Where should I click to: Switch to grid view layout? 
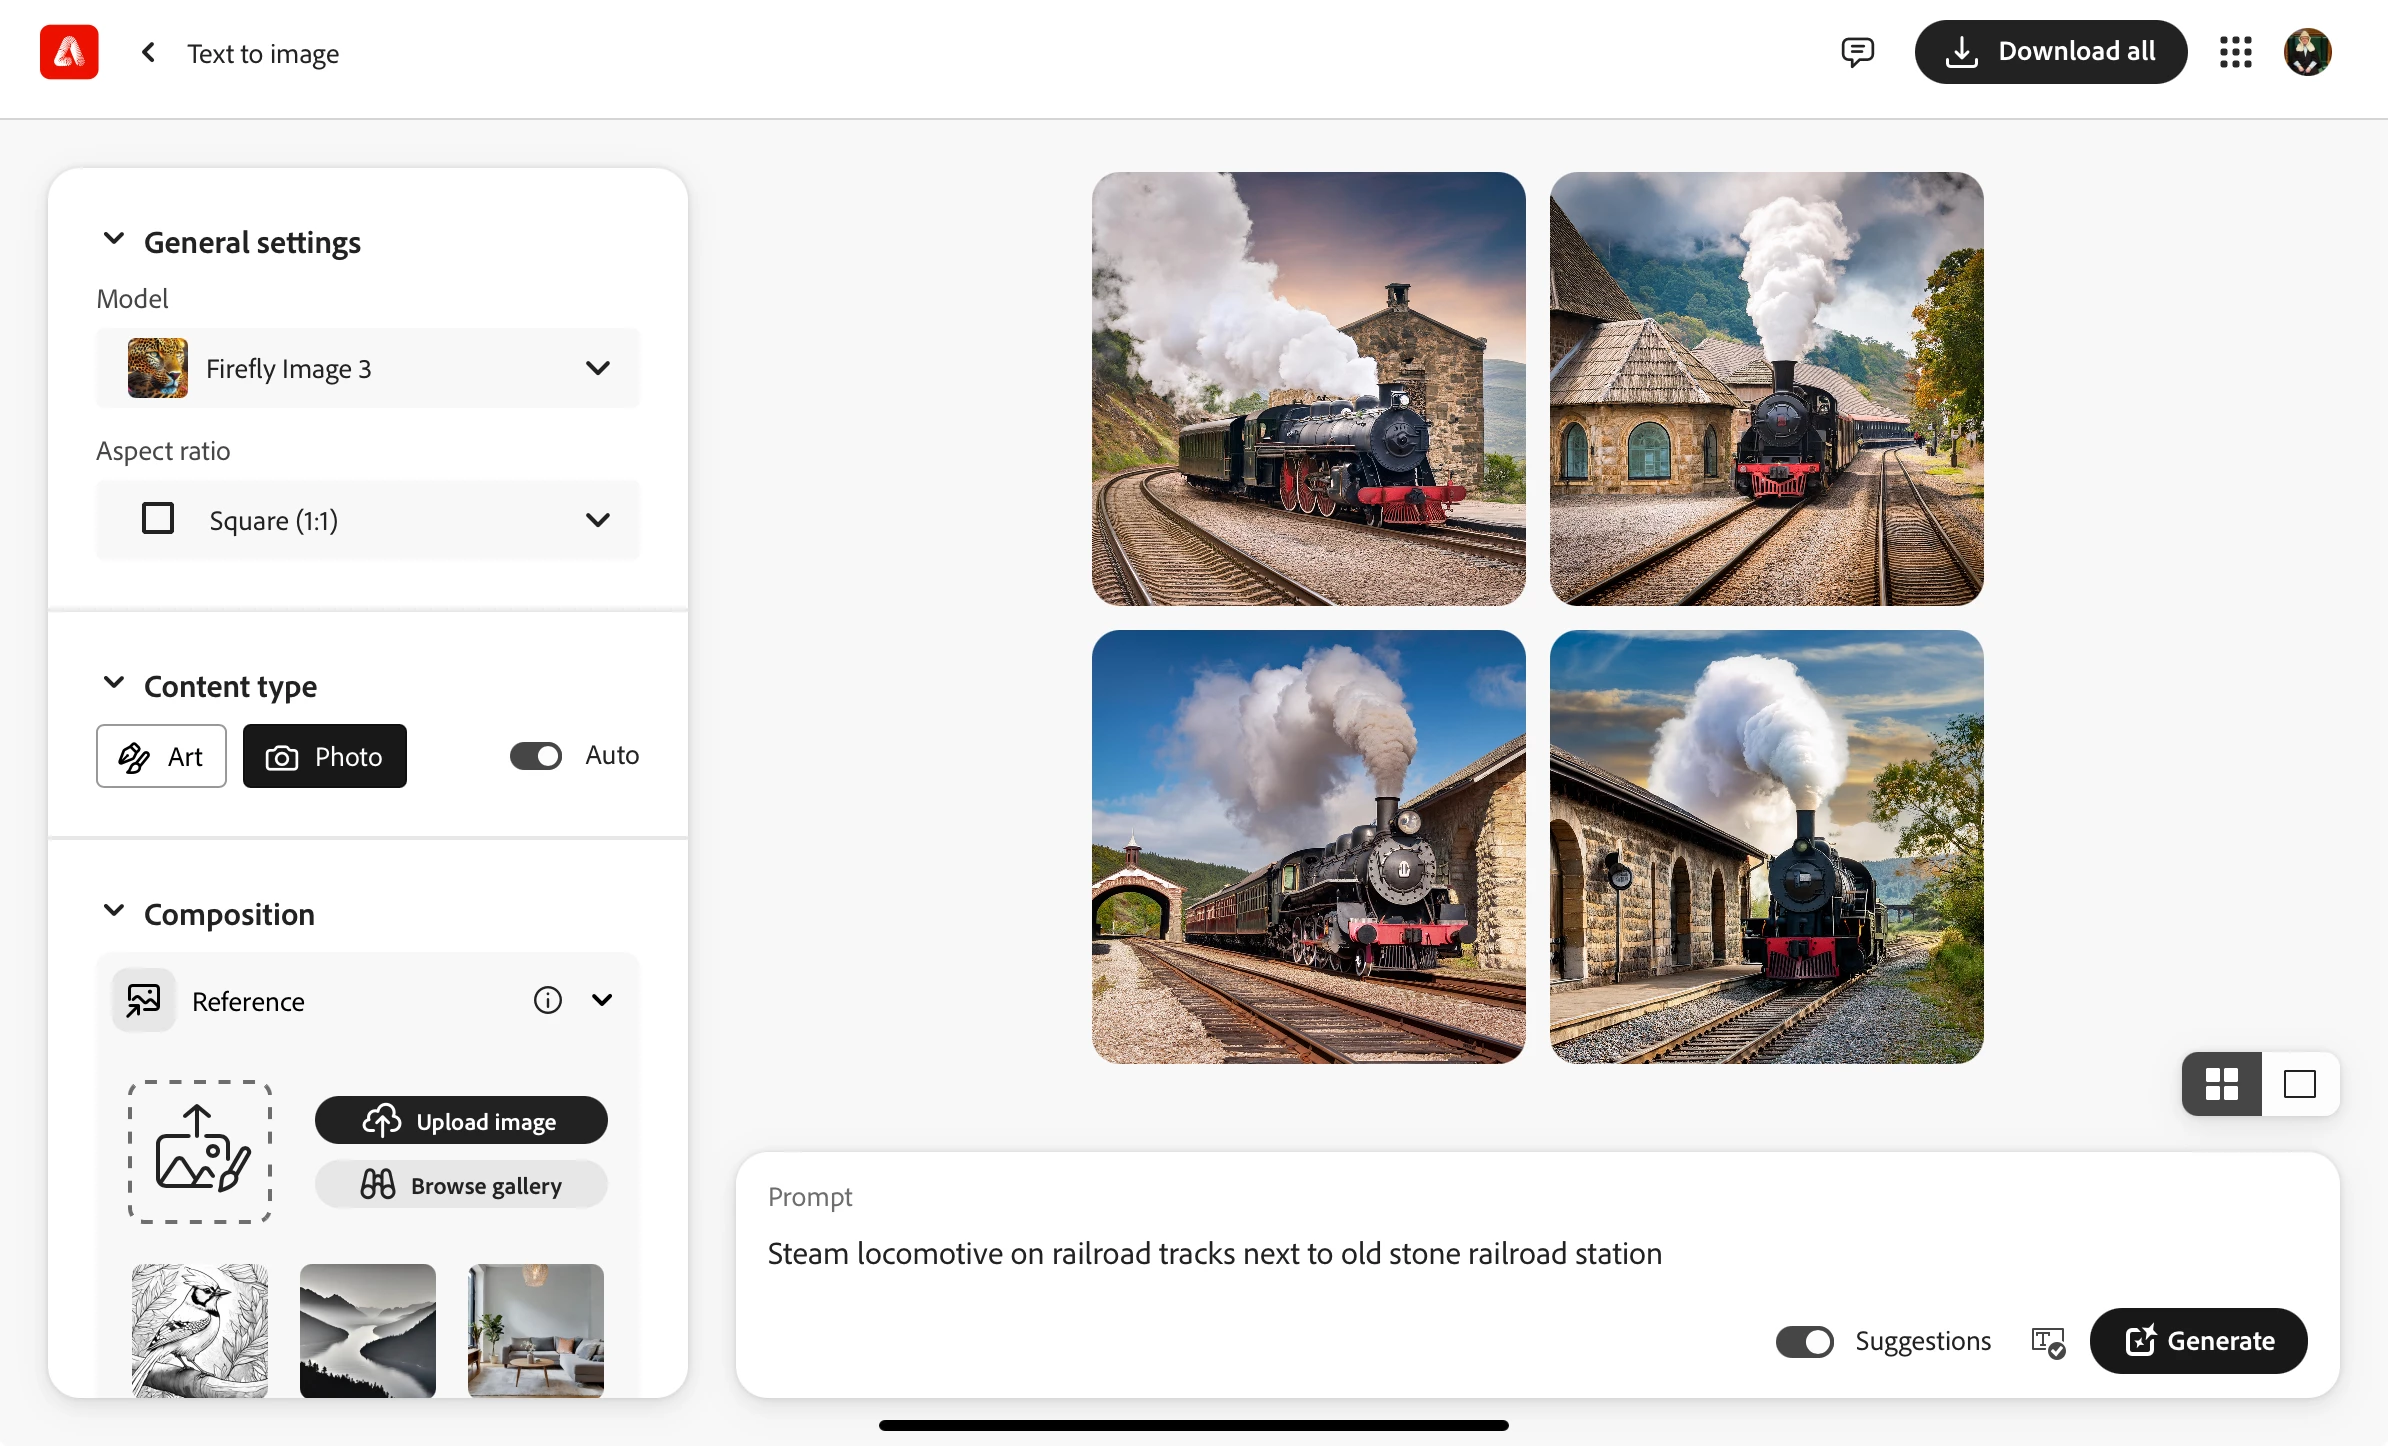click(2221, 1084)
